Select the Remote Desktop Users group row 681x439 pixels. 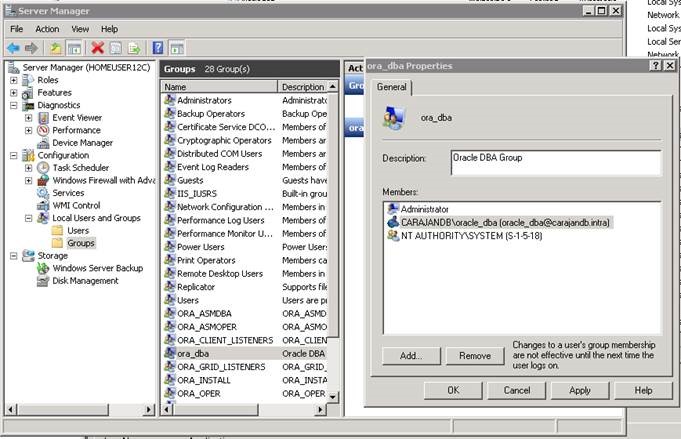coord(245,274)
